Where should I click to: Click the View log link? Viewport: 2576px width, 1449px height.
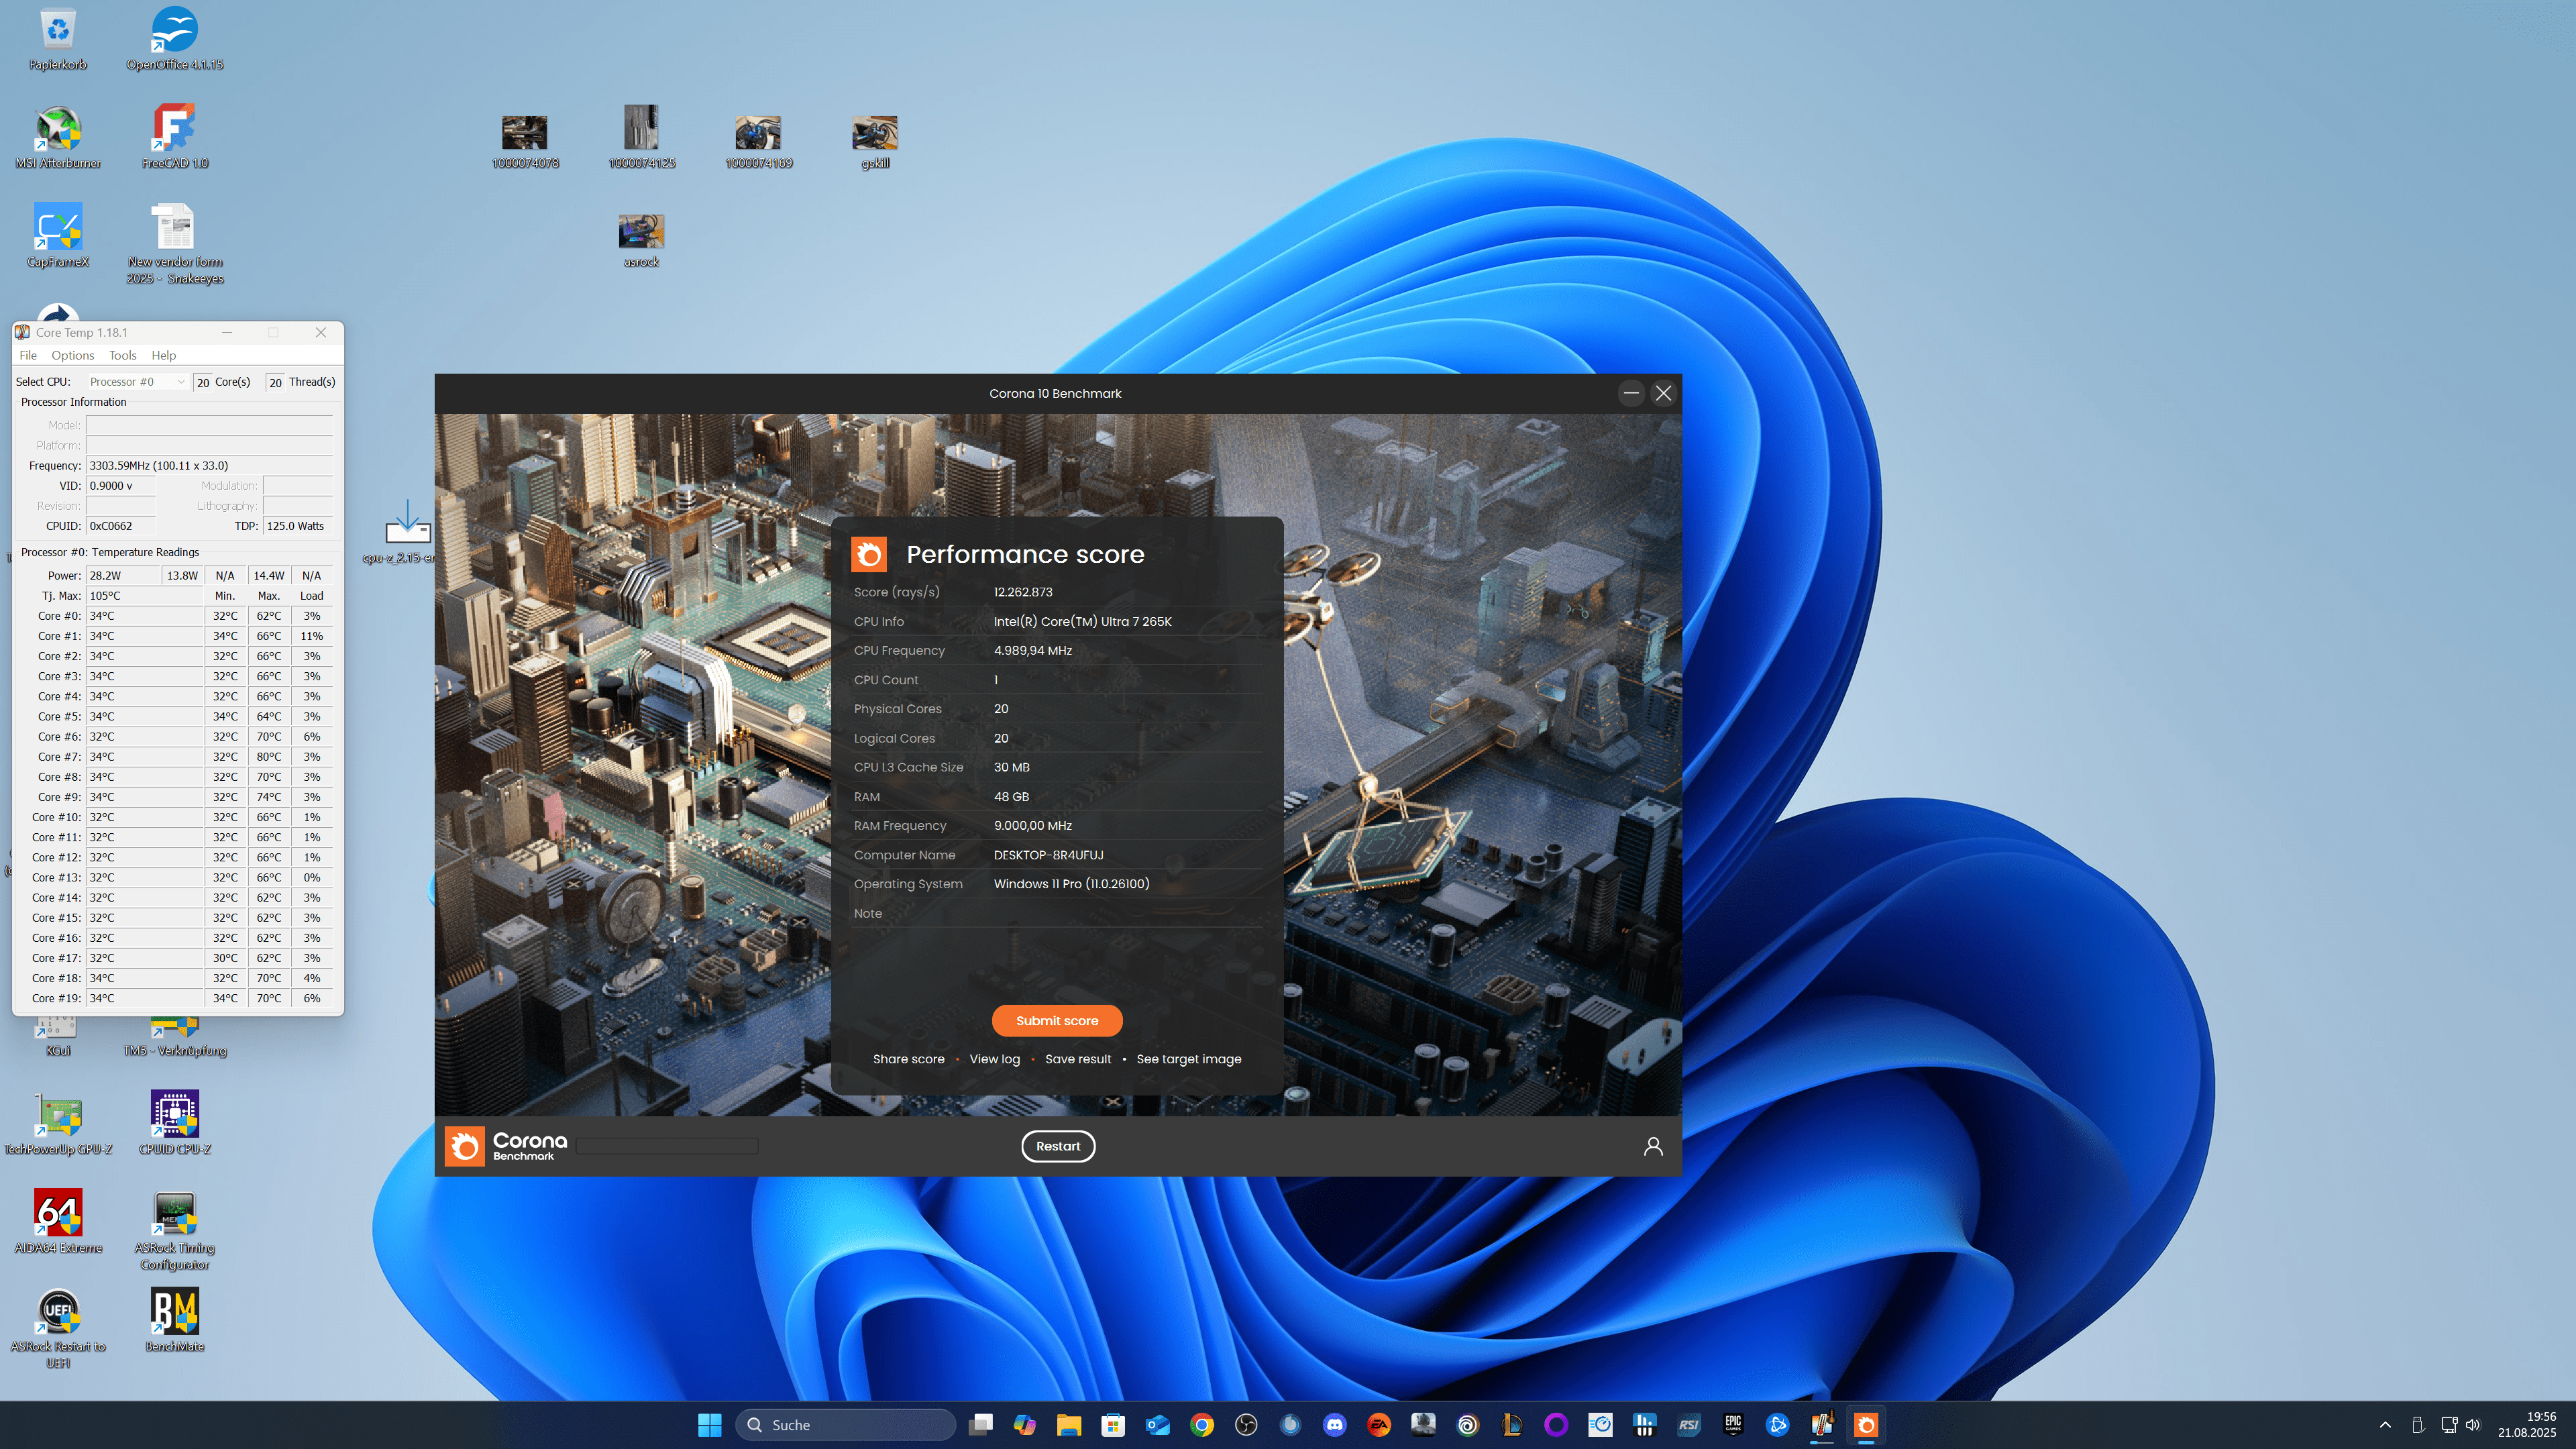pos(994,1059)
